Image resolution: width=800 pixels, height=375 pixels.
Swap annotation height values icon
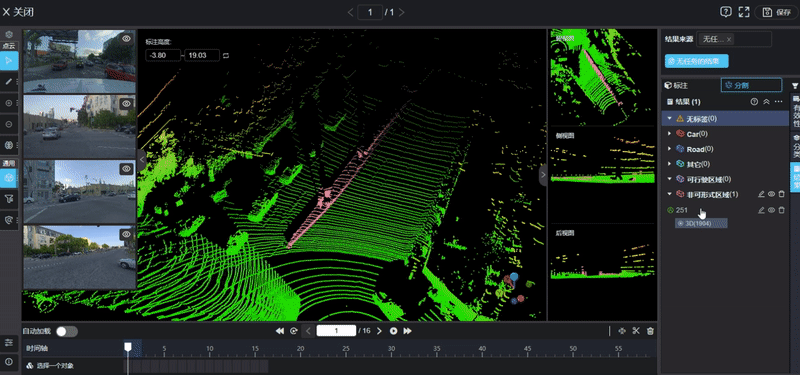click(226, 55)
